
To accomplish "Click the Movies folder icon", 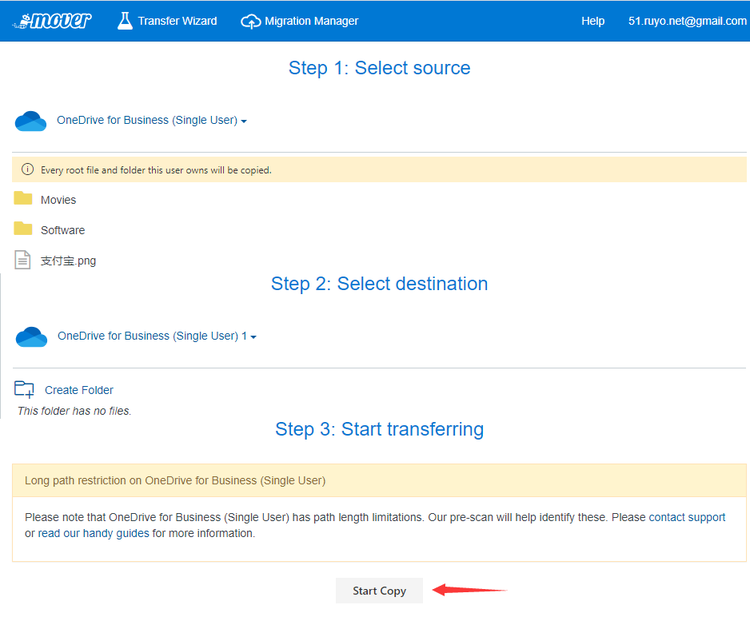I will coord(23,198).
